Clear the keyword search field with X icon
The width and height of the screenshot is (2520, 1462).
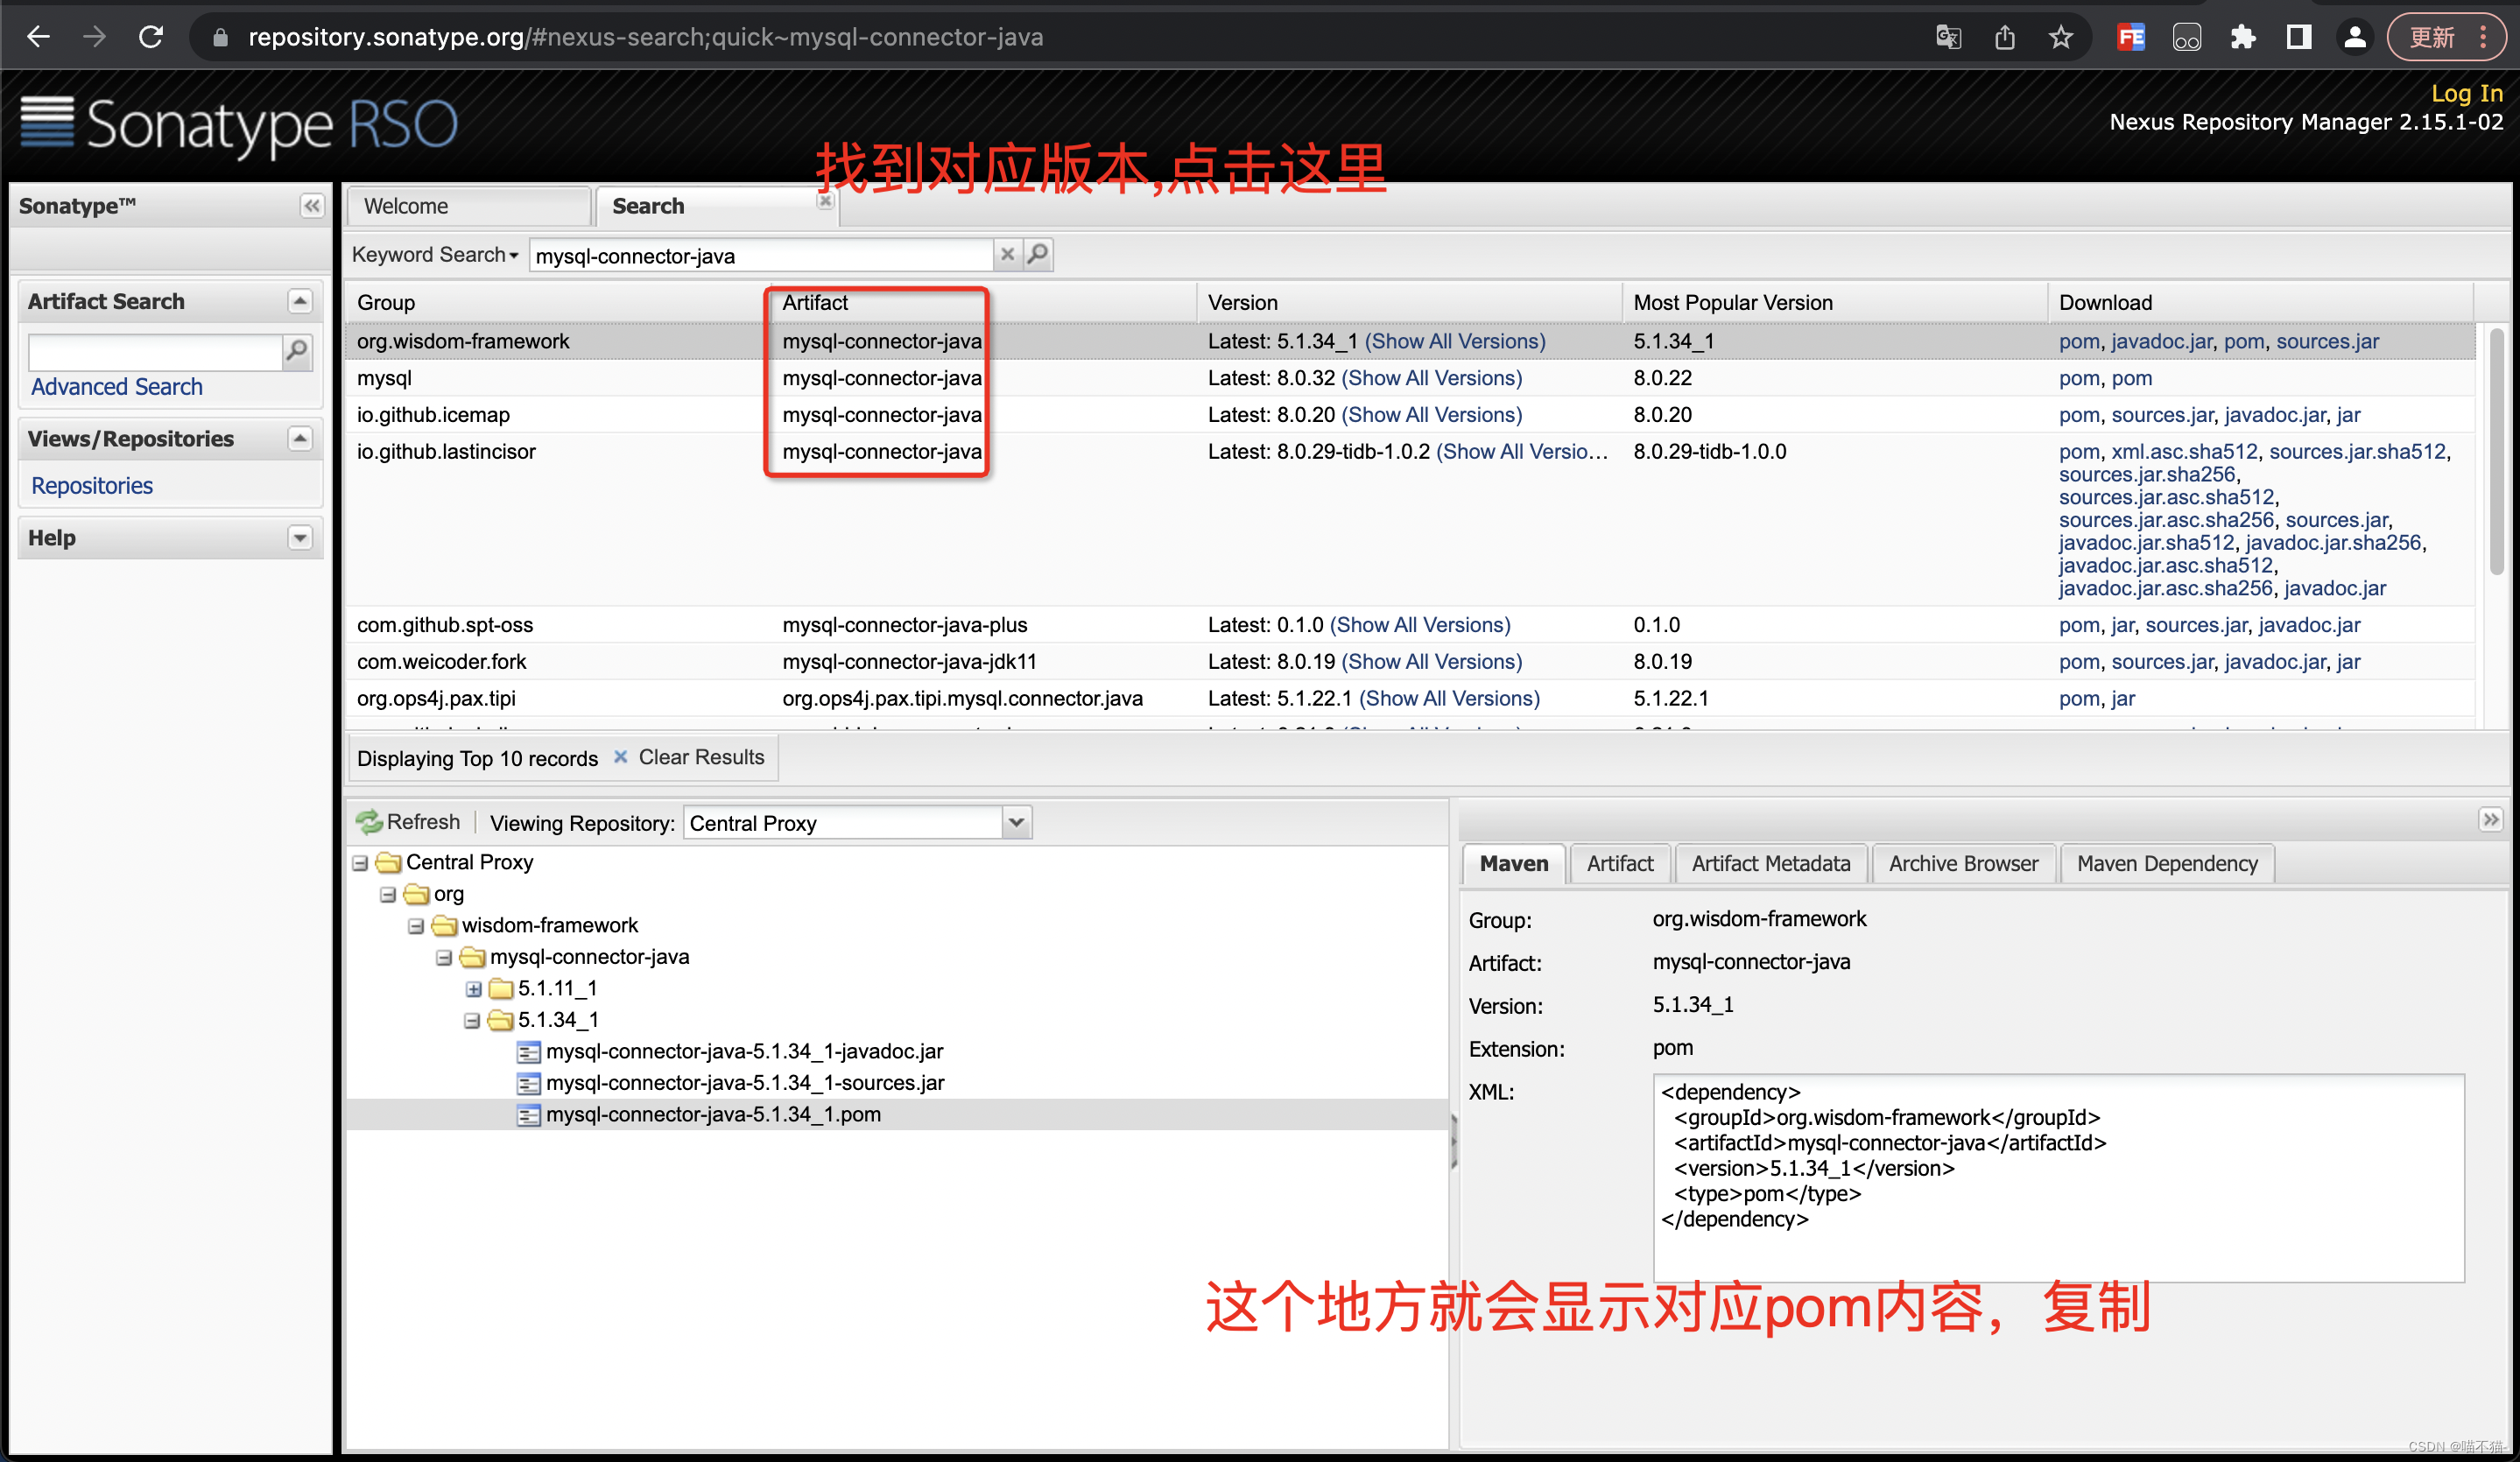point(1008,255)
